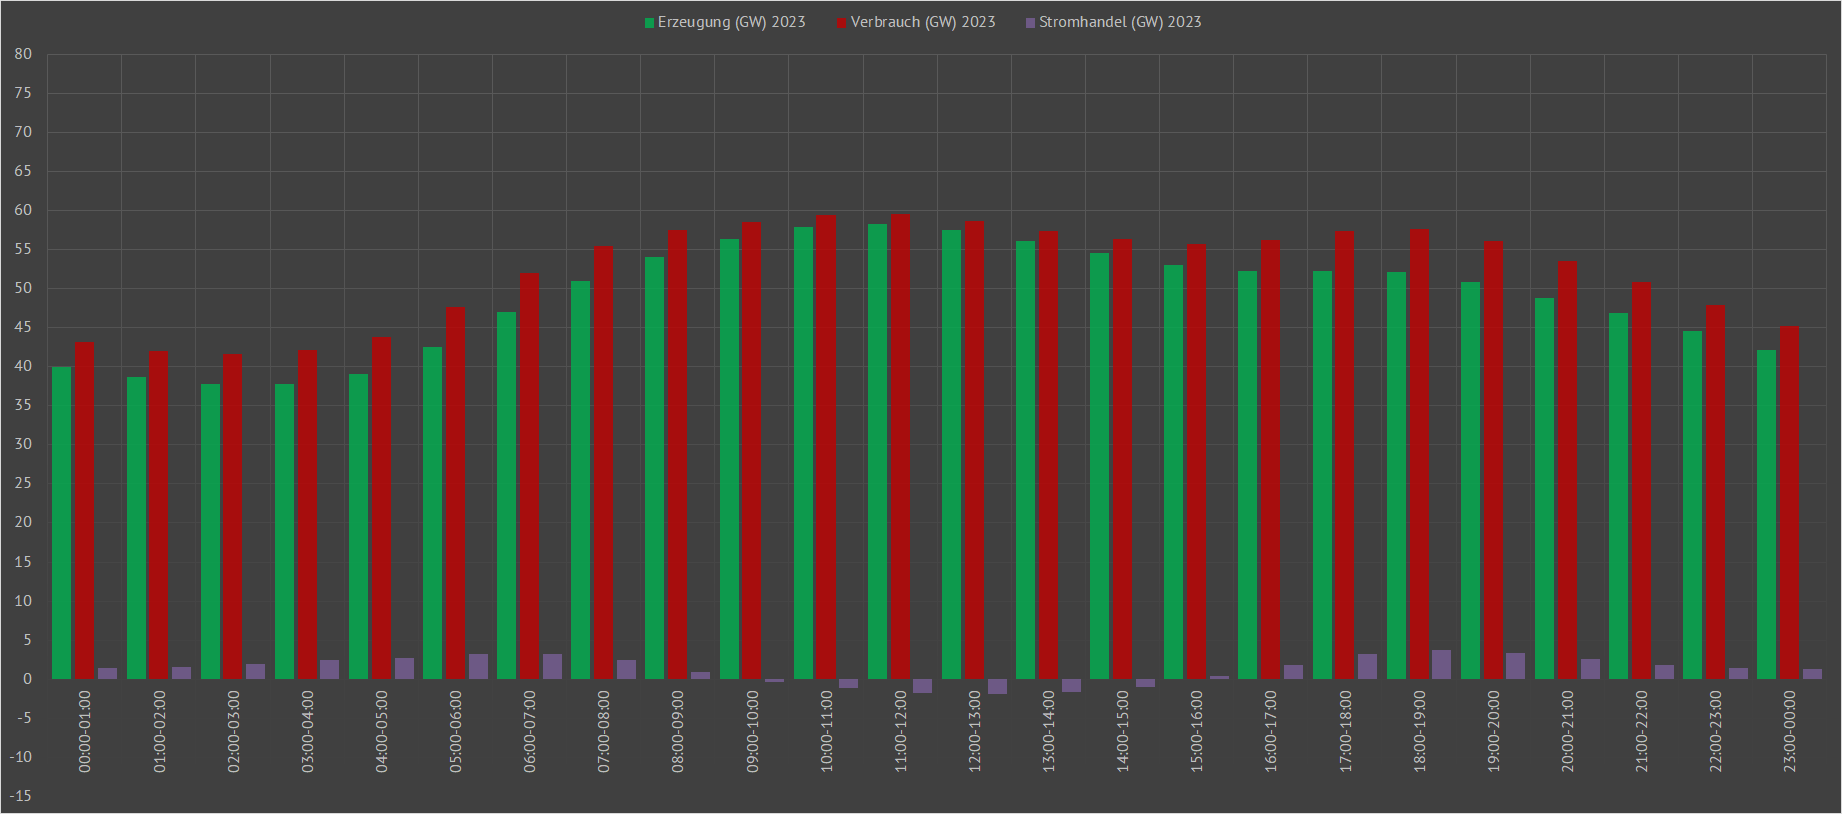Click the red Verbrauch legend color swatch
Viewport: 1842px width, 814px height.
(842, 23)
